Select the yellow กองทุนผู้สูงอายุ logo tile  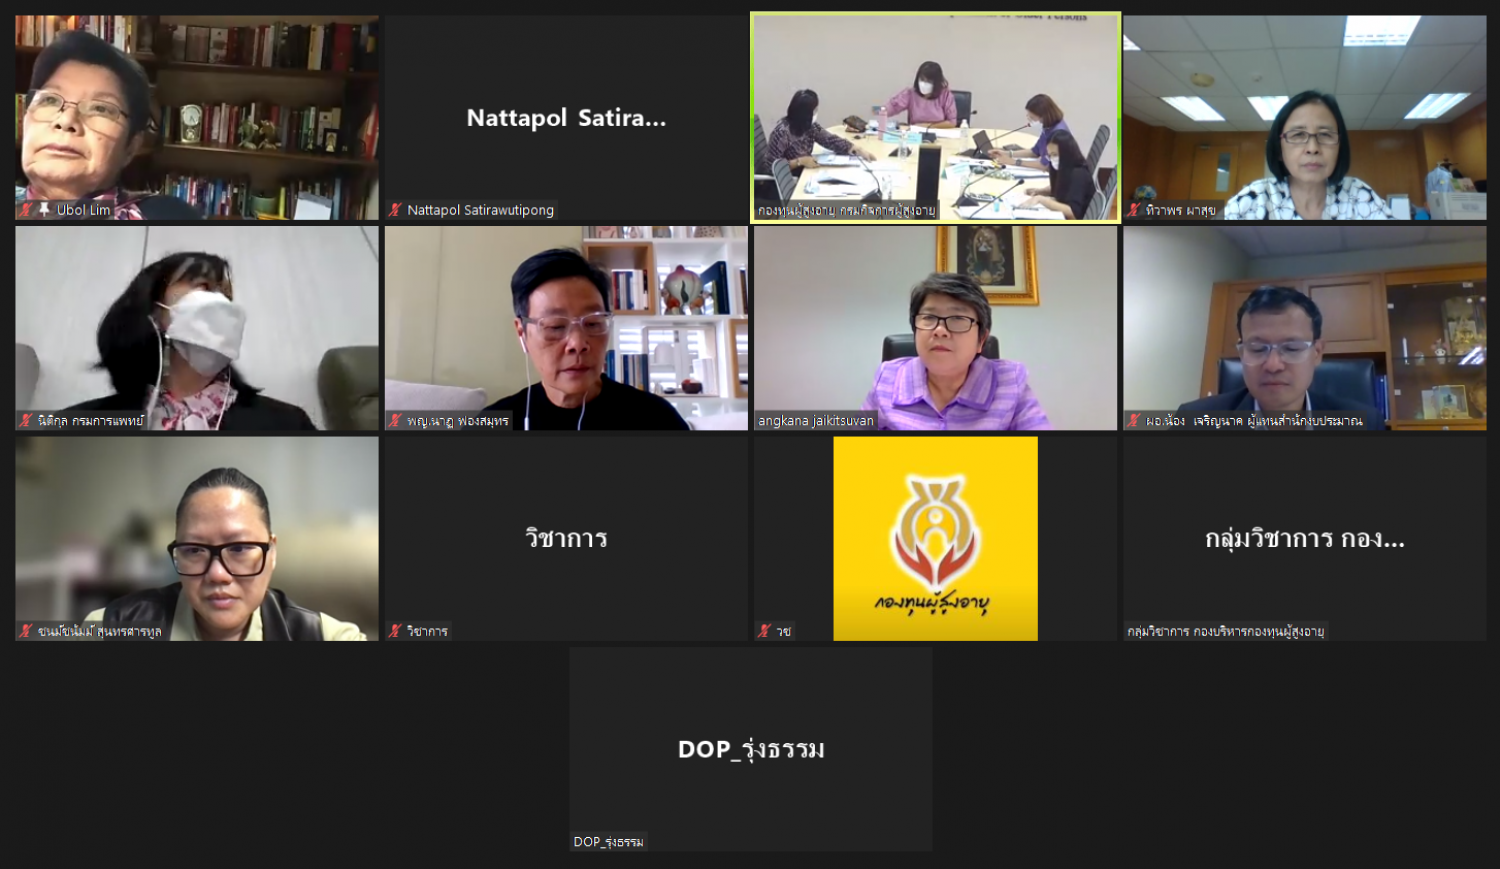[935, 538]
